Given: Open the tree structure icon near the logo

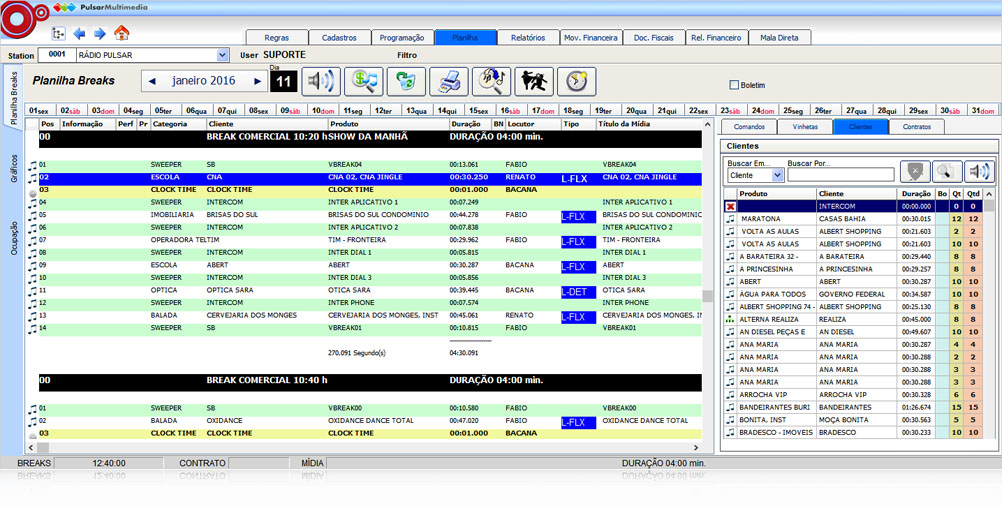Looking at the screenshot, I should point(58,33).
